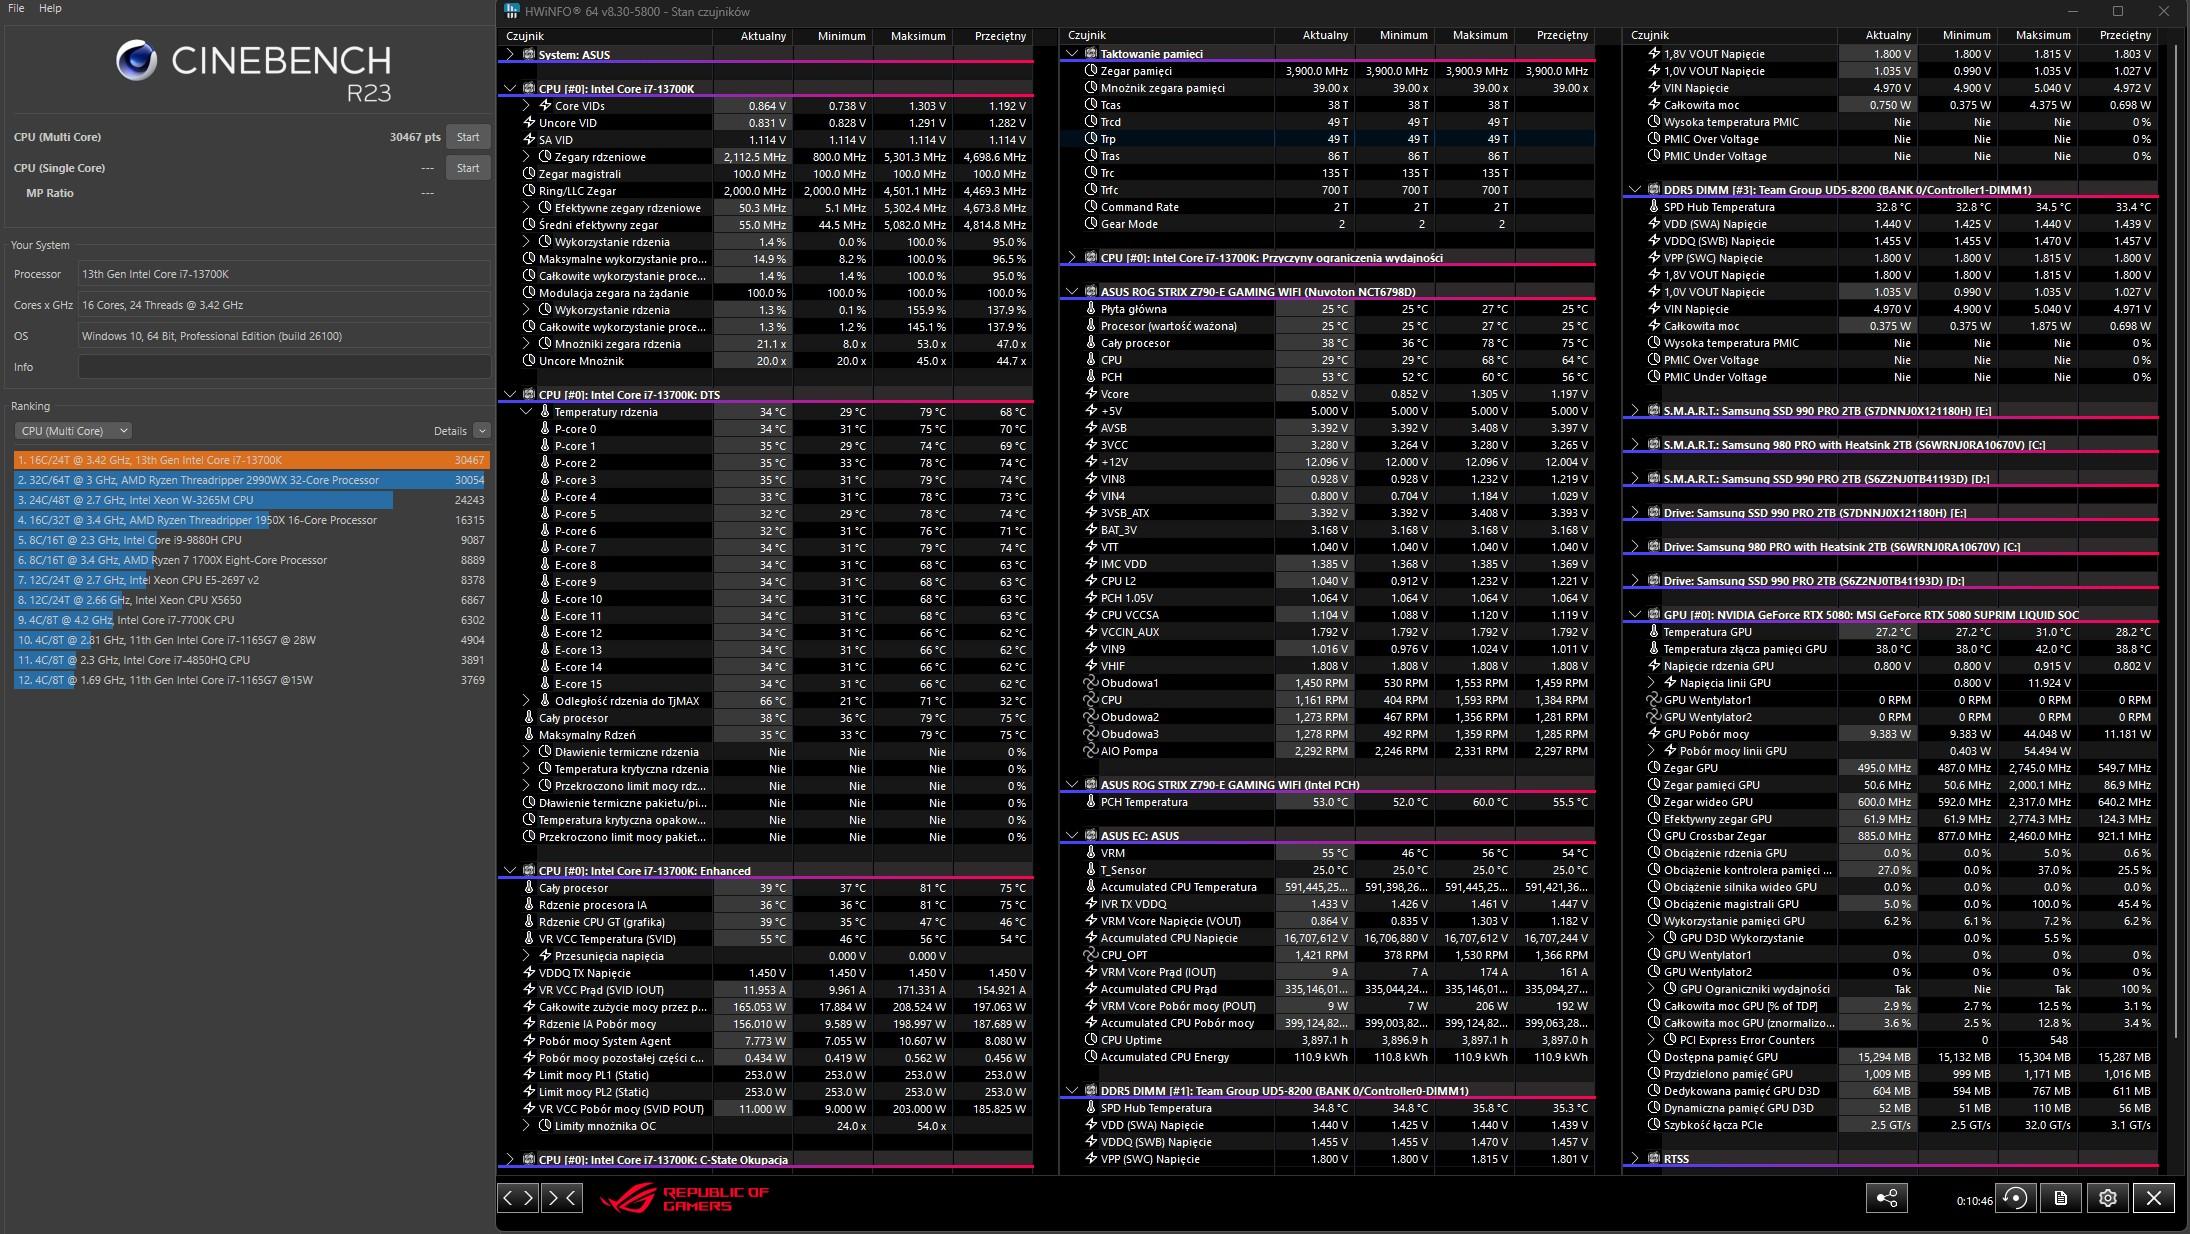The width and height of the screenshot is (2190, 1234).
Task: Click the expand columns arrows button
Action: click(x=518, y=1197)
